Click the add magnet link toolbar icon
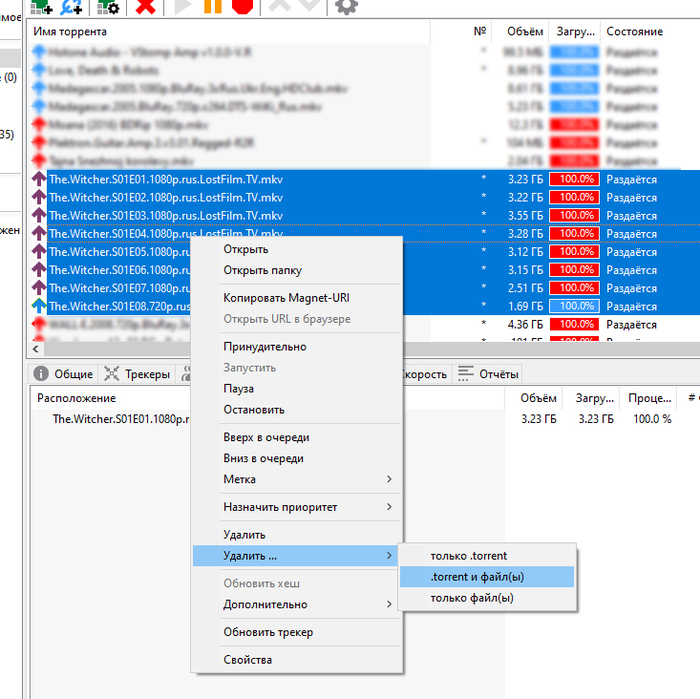The width and height of the screenshot is (700, 699). (72, 6)
